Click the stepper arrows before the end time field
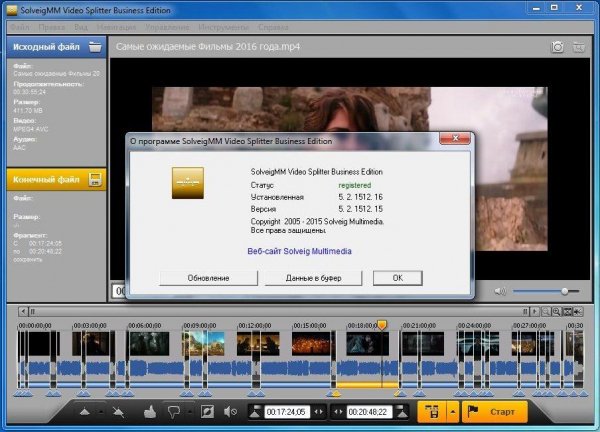The width and height of the screenshot is (600, 432). pyautogui.click(x=338, y=412)
